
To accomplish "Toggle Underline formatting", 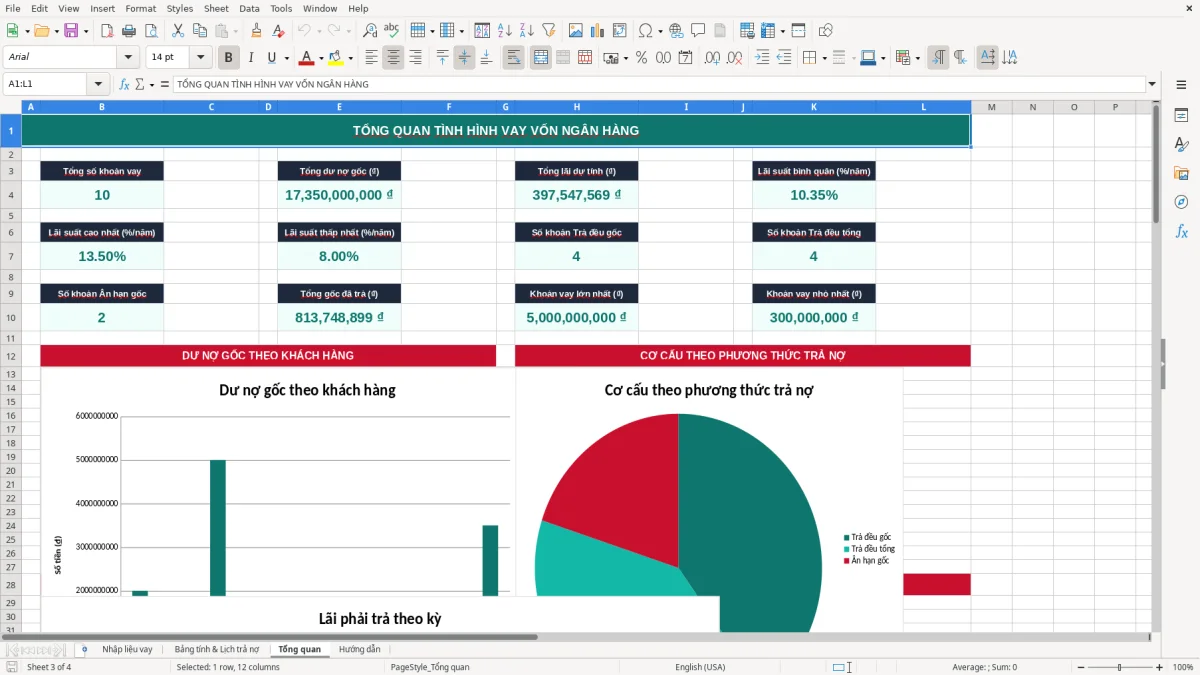I will [271, 58].
